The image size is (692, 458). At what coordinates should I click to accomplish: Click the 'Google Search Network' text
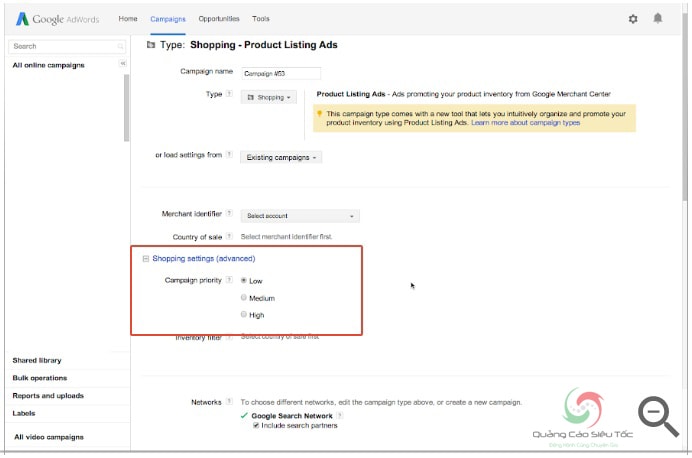[x=292, y=416]
